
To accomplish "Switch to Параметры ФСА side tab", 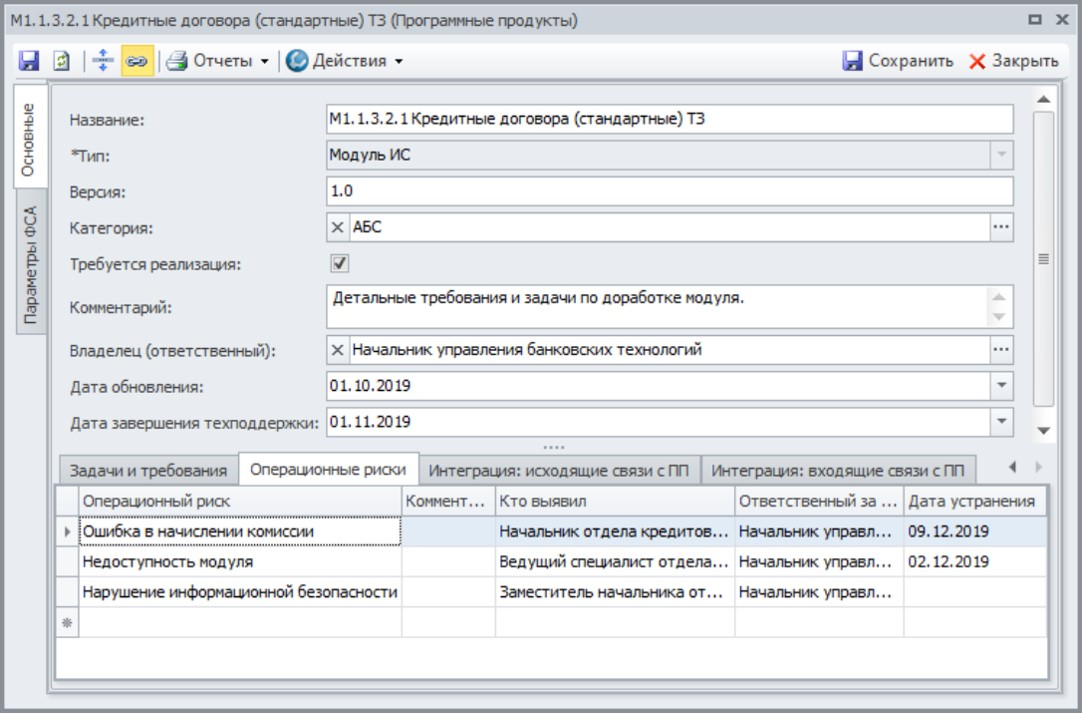I will pos(31,265).
